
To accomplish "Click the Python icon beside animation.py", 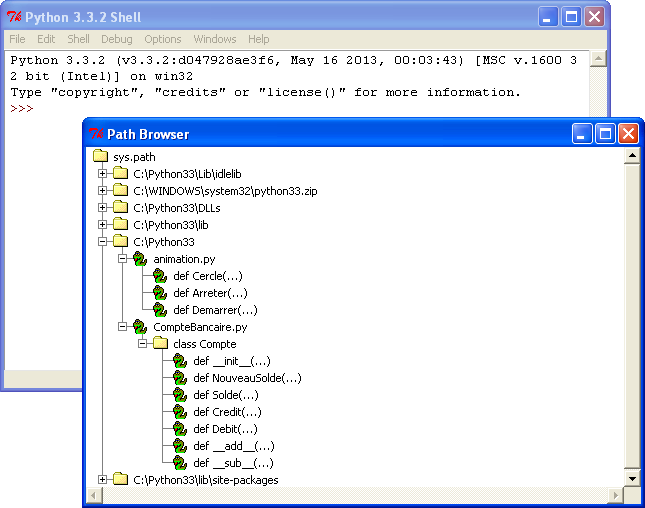I will pyautogui.click(x=140, y=259).
